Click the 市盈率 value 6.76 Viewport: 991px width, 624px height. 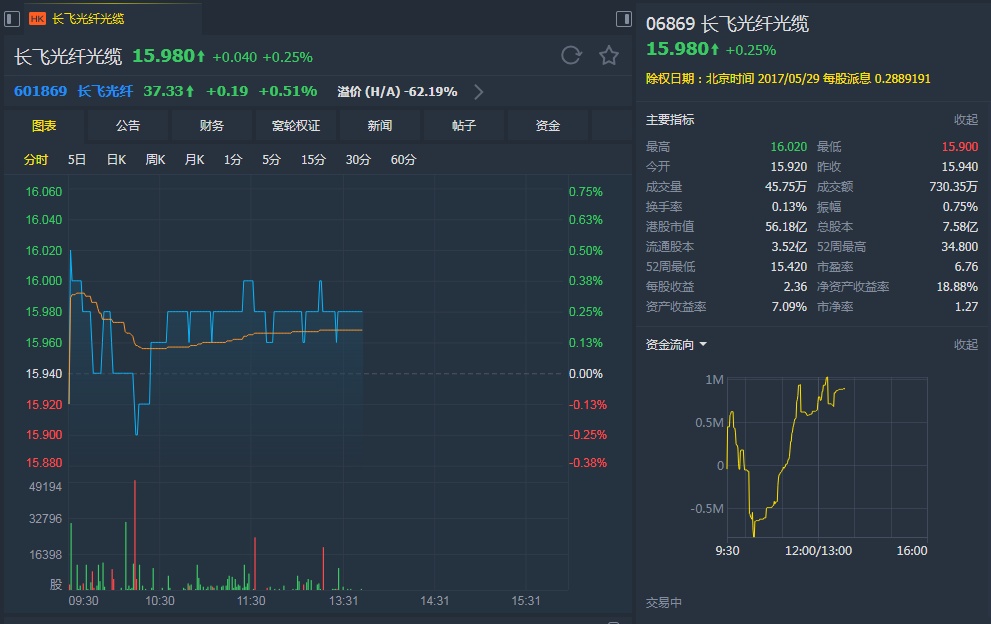[x=966, y=267]
